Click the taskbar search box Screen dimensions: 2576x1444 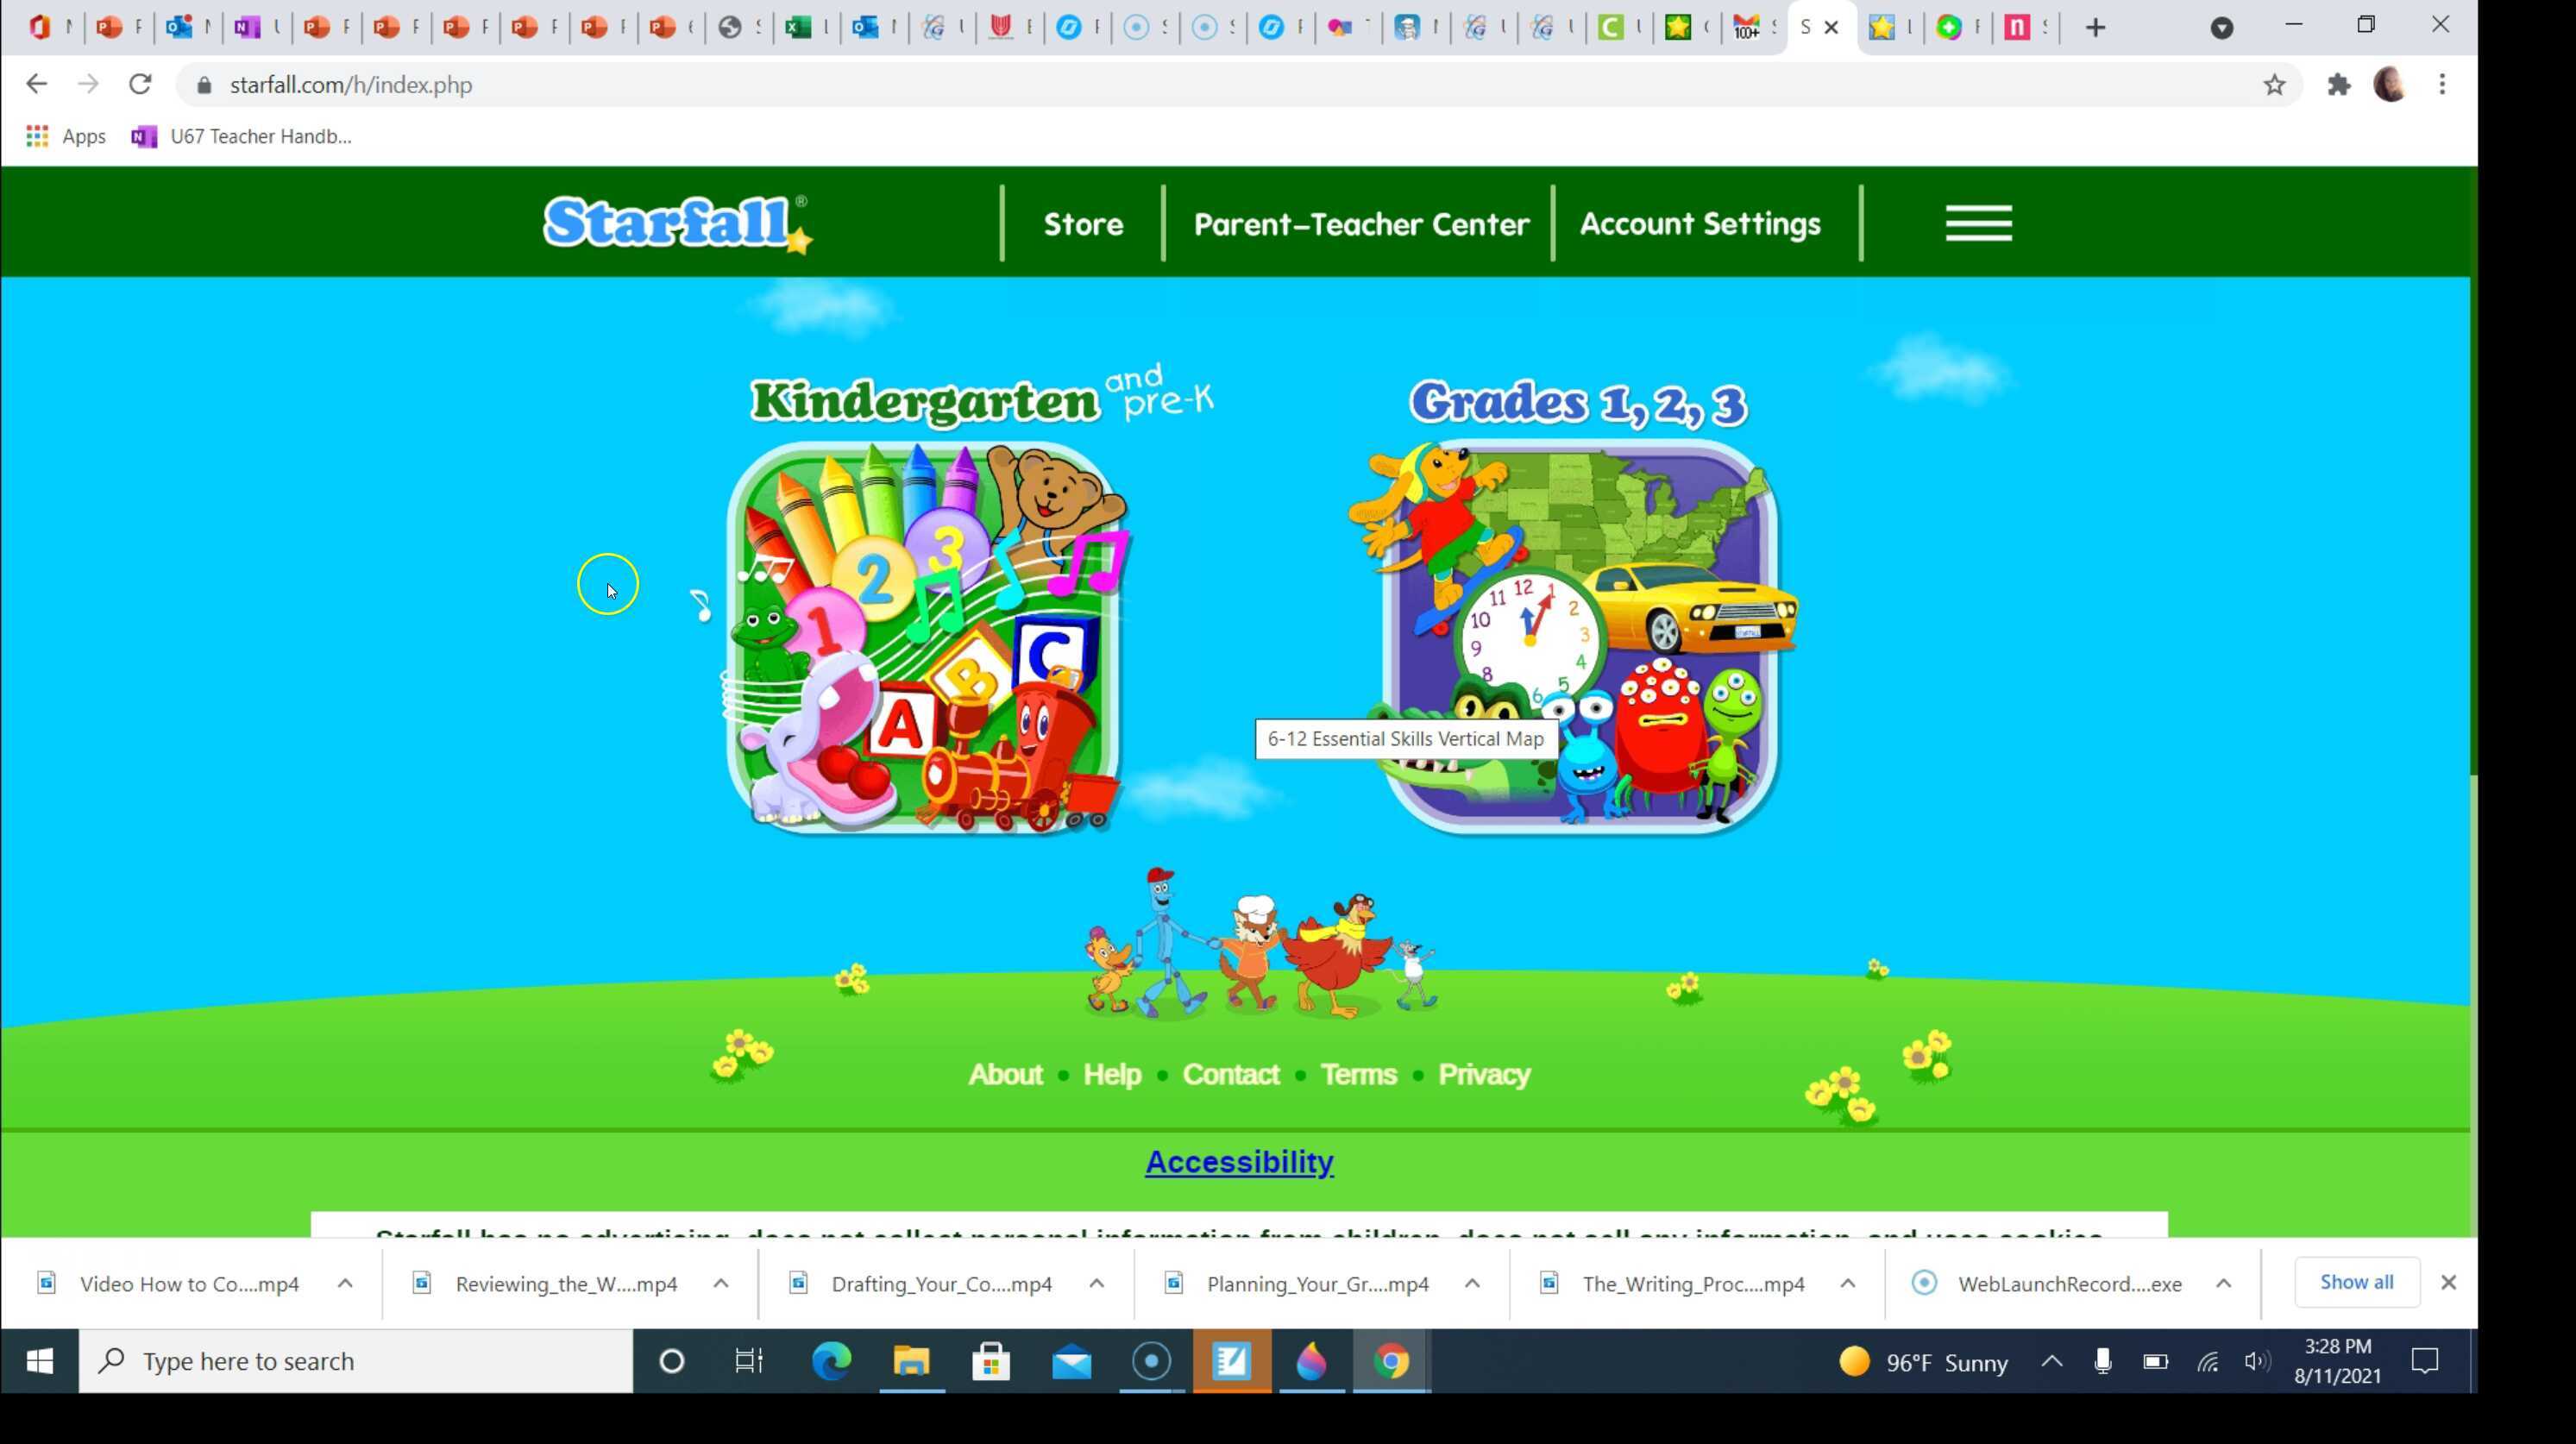[356, 1361]
